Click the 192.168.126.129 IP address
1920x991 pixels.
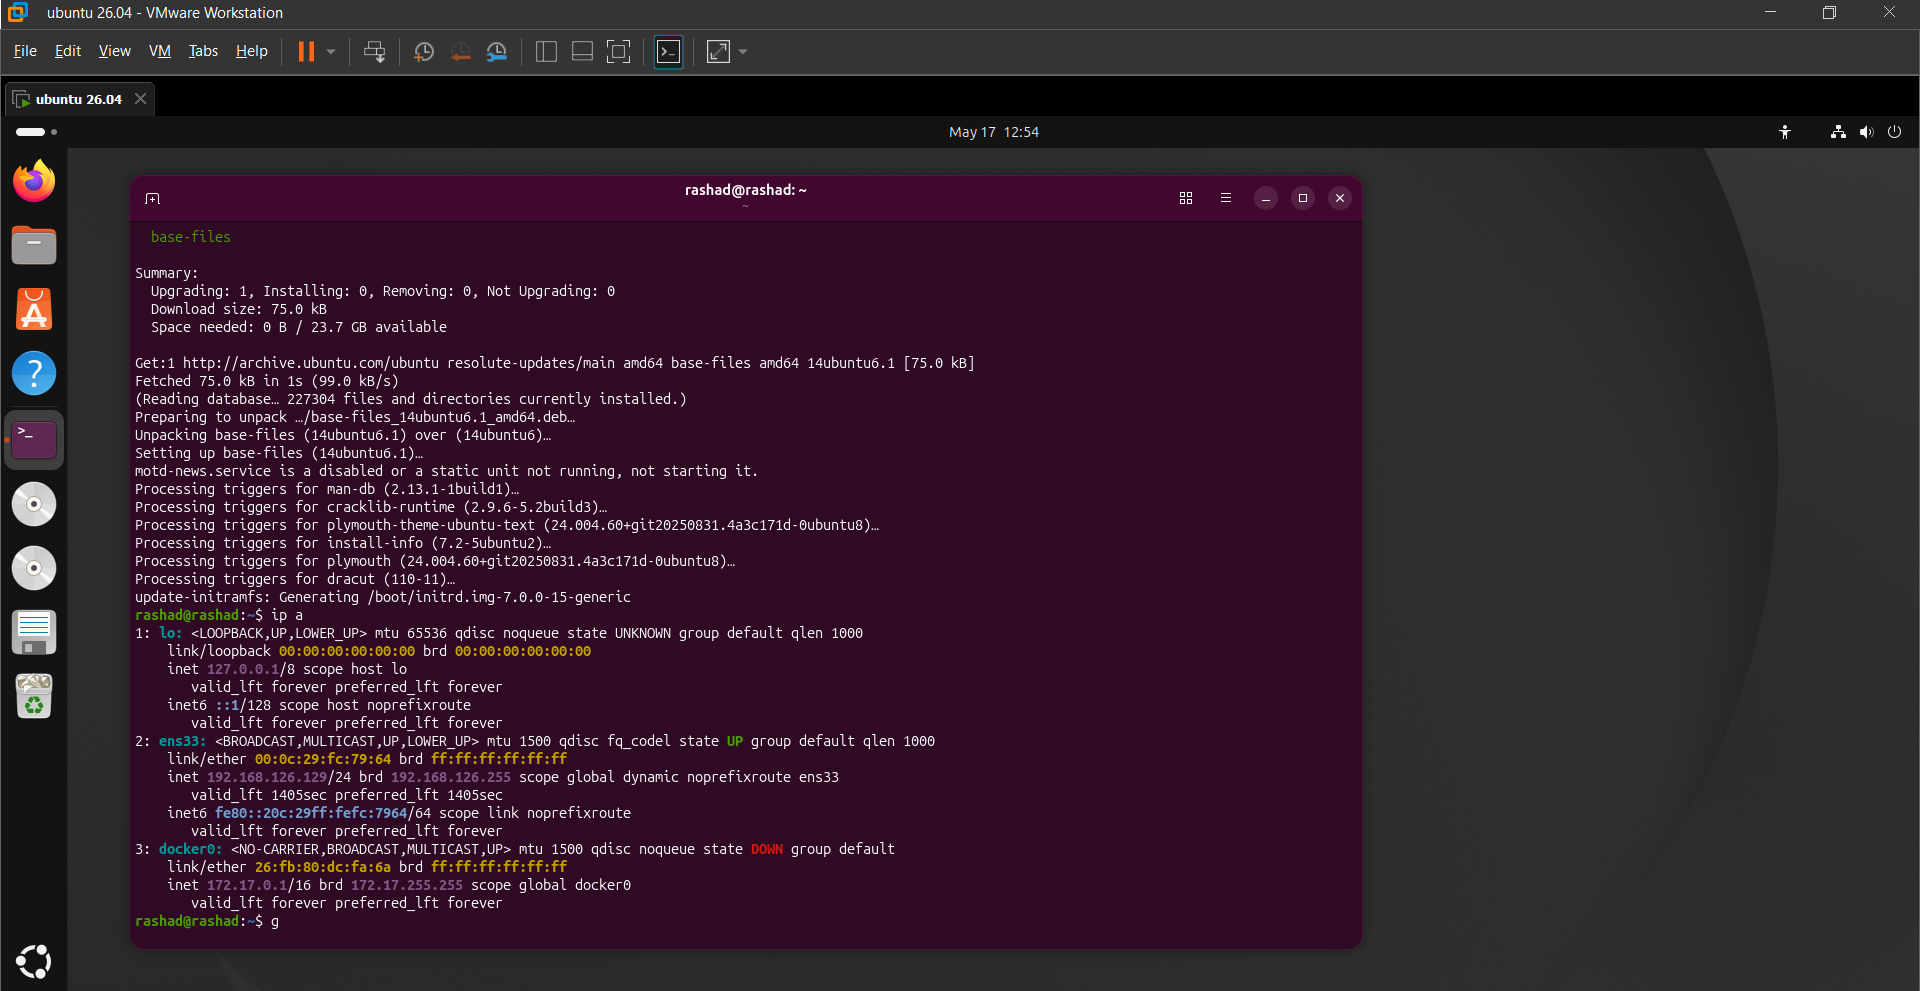pos(267,777)
